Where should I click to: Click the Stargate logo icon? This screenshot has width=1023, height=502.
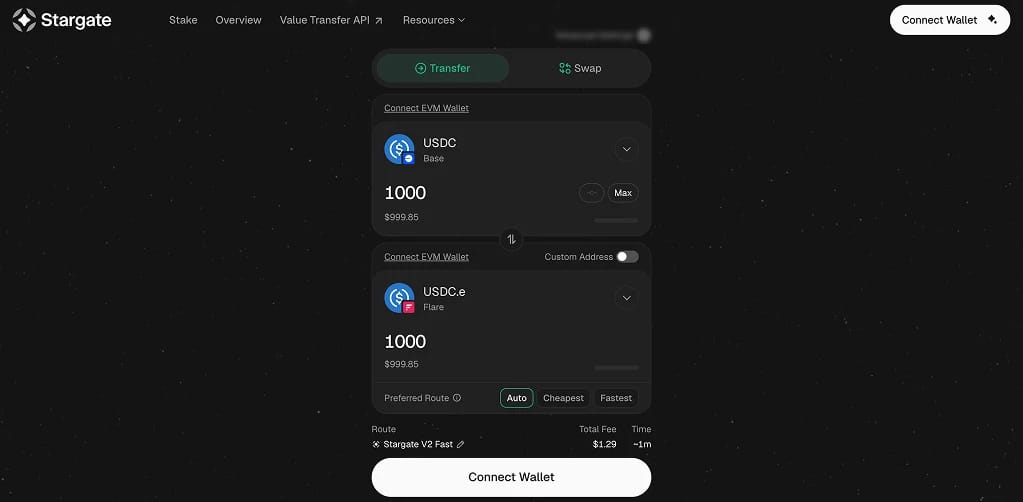(24, 20)
